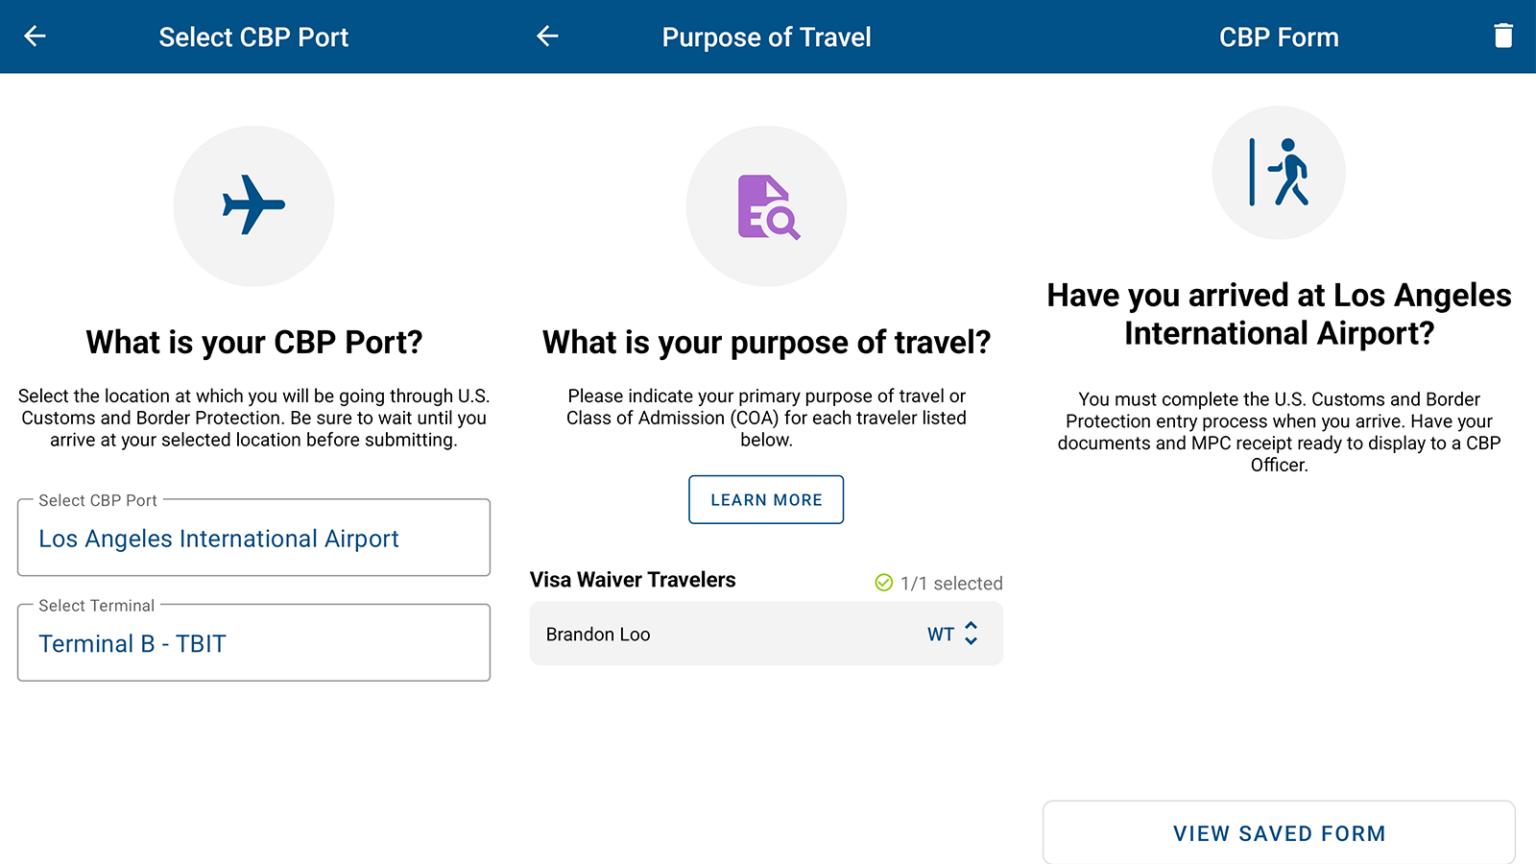1536x864 pixels.
Task: Select the Brandon Loo traveler row
Action: click(x=700, y=633)
